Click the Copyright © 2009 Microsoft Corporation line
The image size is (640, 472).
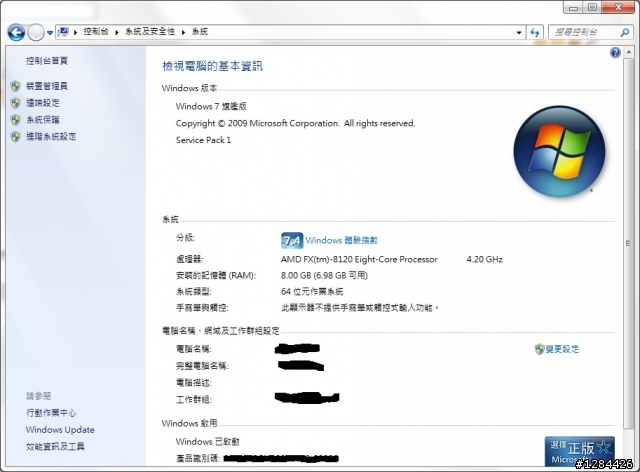point(295,123)
